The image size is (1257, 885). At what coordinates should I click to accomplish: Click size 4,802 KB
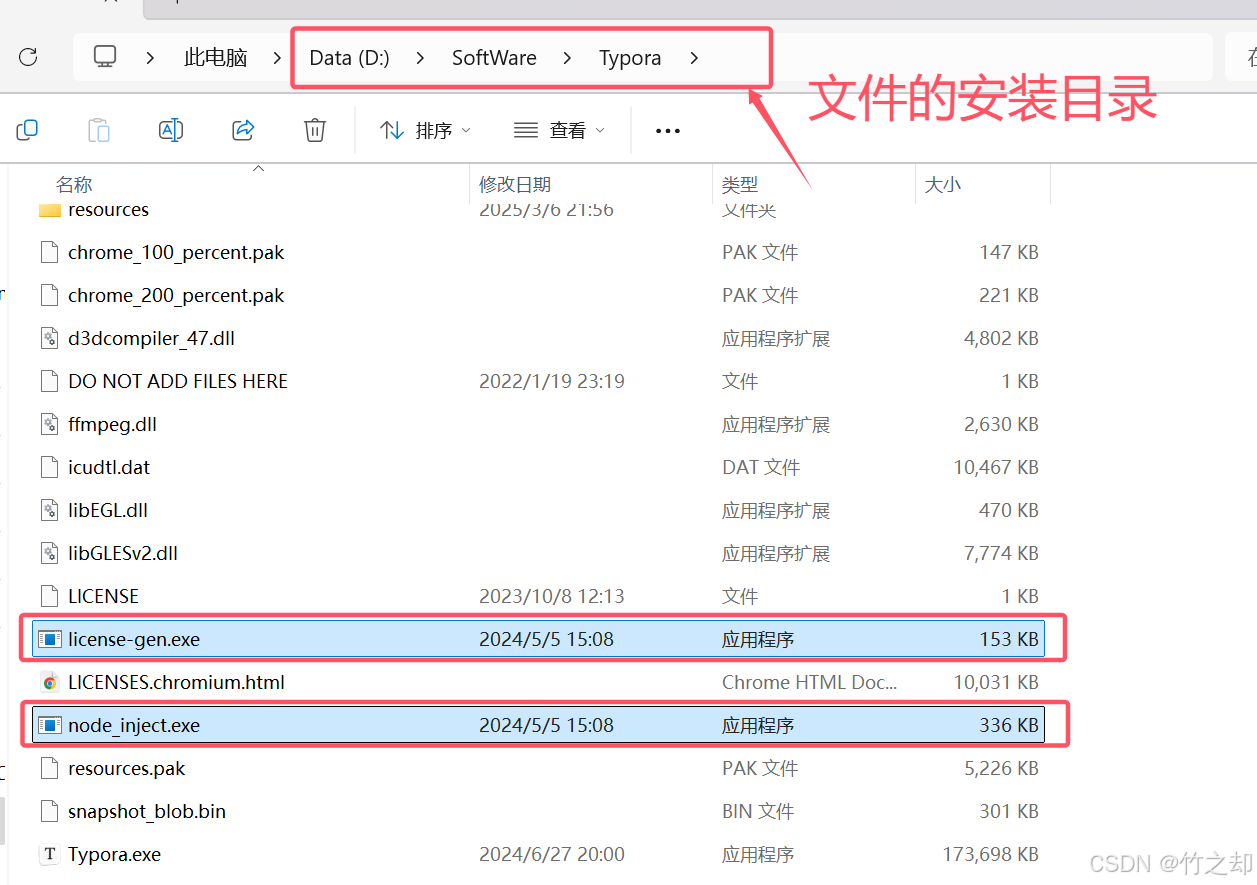click(x=1001, y=338)
